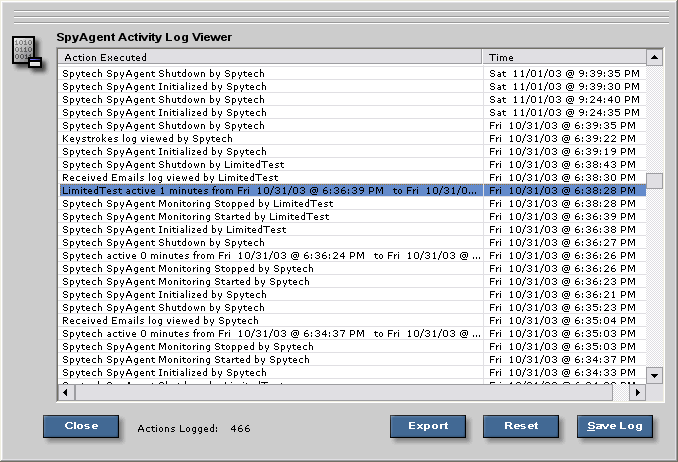Screen dimensions: 678x462
Task: Click the time cell Fri 10/31/03 @ 6:38:30 PM
Action: [564, 177]
